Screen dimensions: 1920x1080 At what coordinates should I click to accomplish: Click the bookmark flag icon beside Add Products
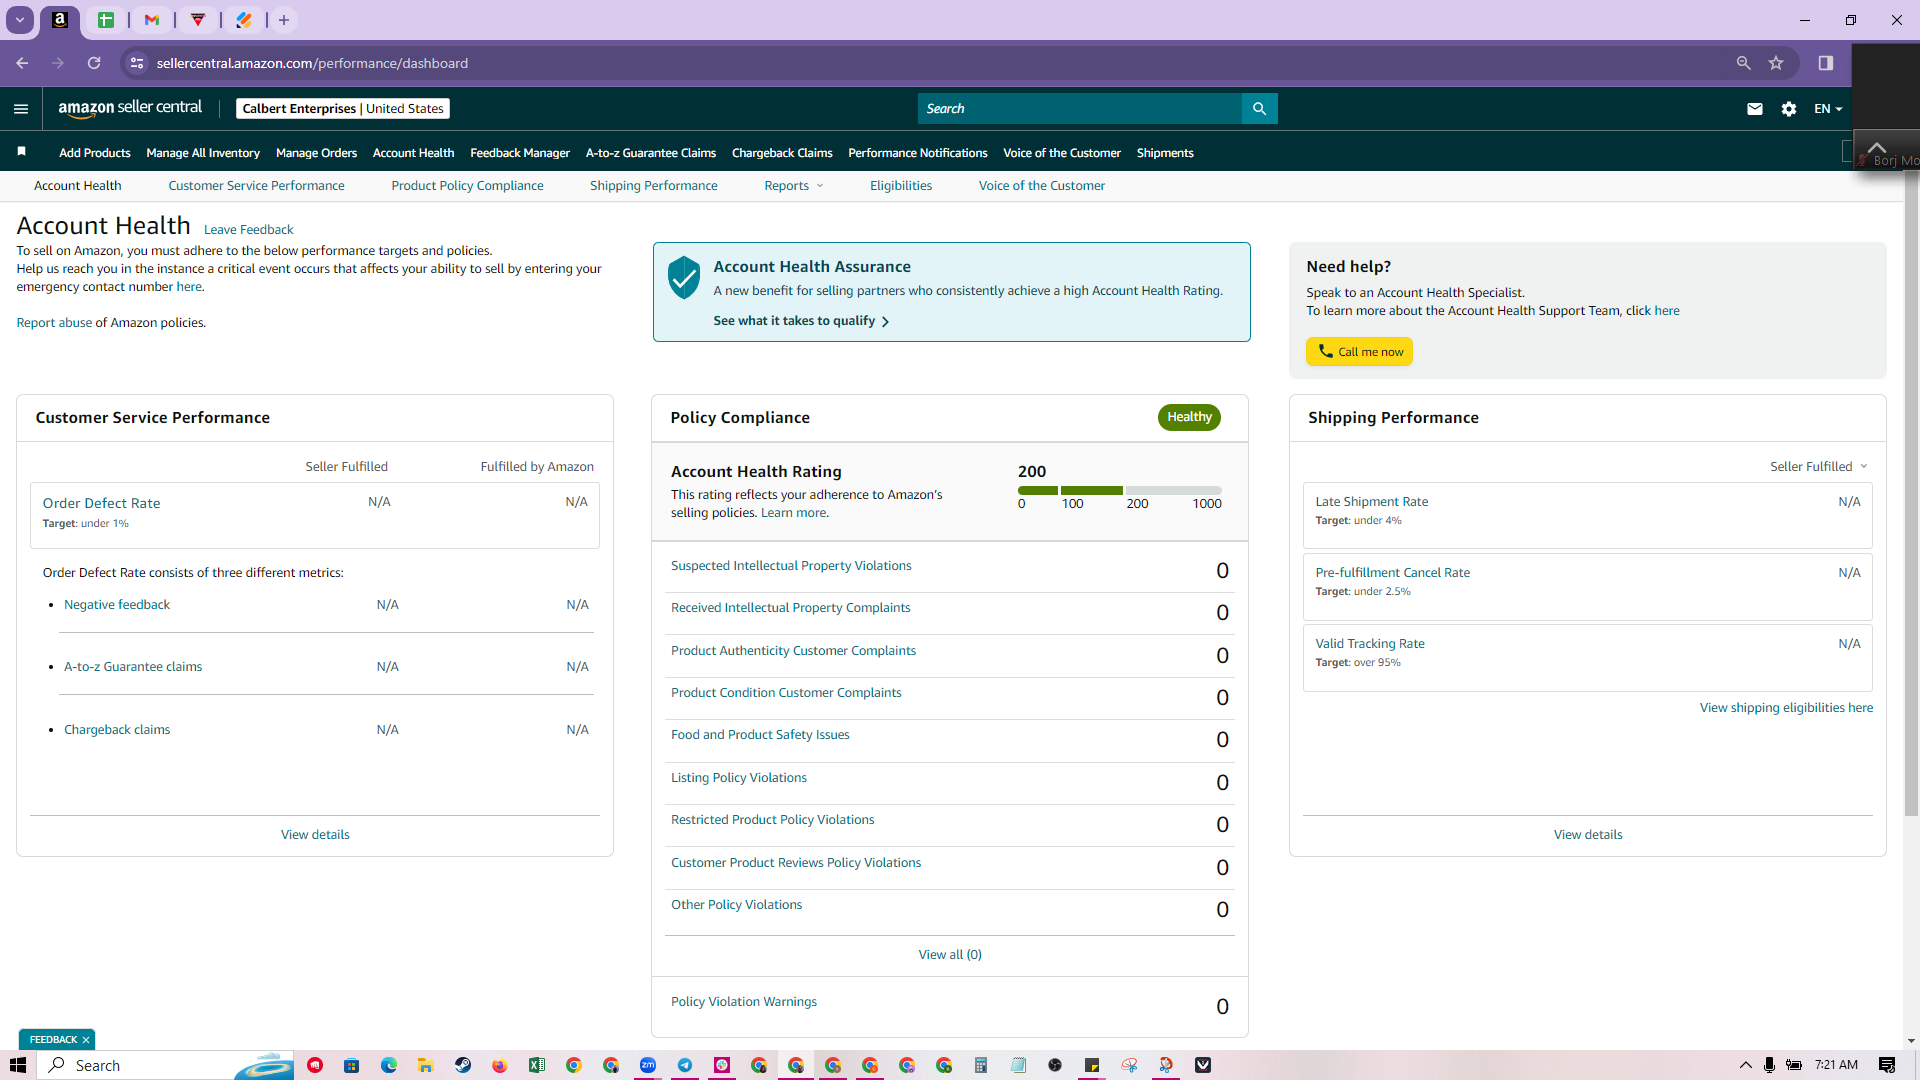21,152
